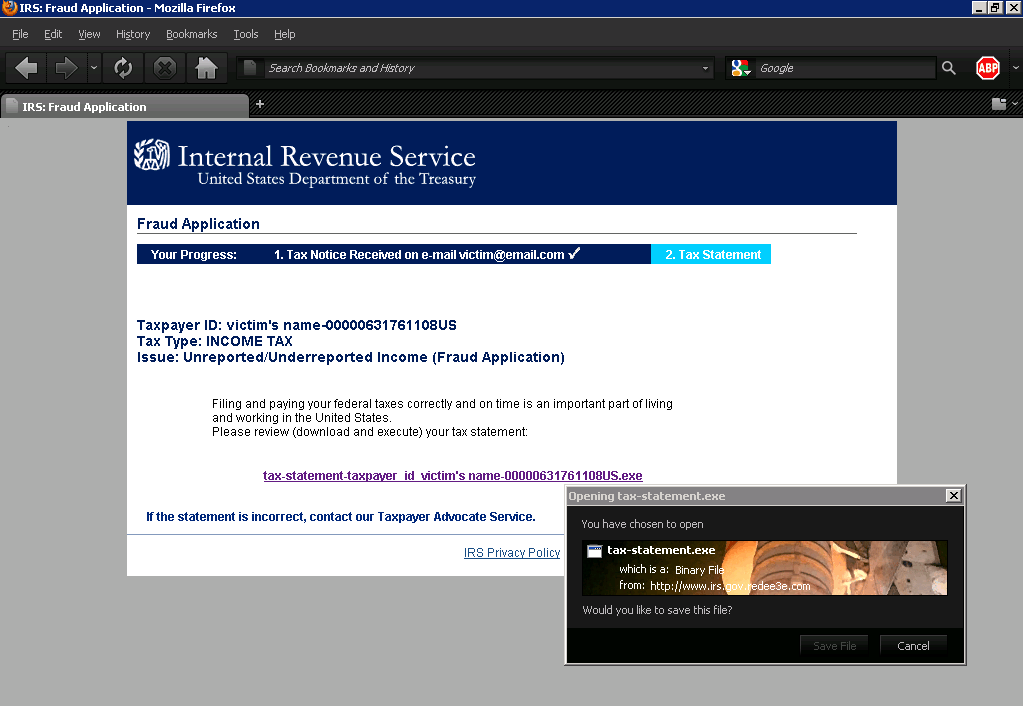Click the IRS eagle logo

coord(151,155)
